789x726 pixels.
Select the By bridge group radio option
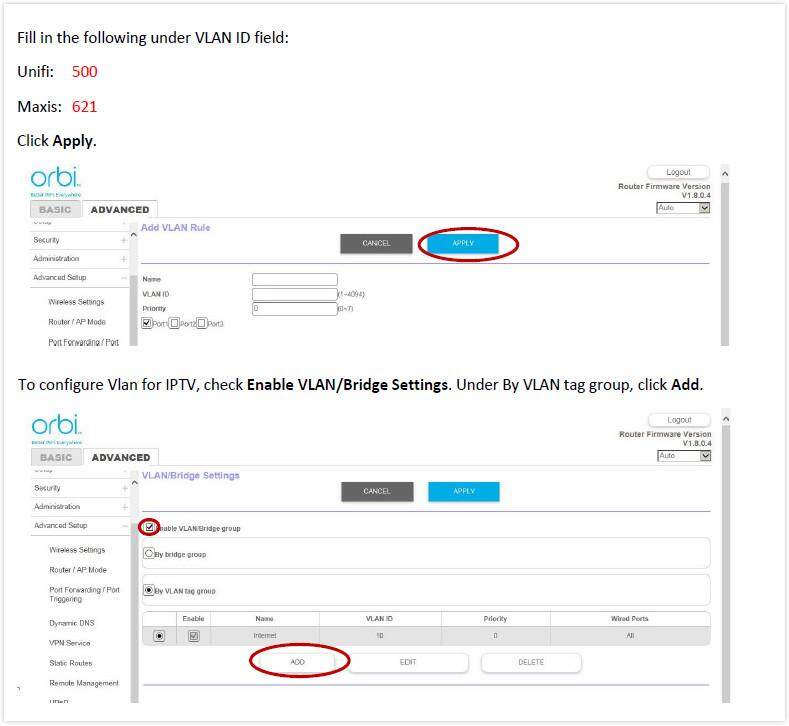click(149, 552)
